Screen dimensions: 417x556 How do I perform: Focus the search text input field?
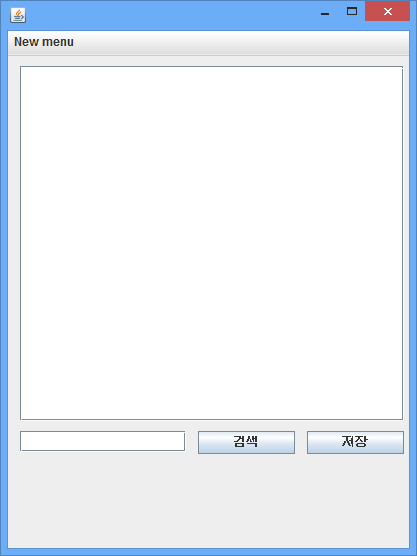coord(102,441)
